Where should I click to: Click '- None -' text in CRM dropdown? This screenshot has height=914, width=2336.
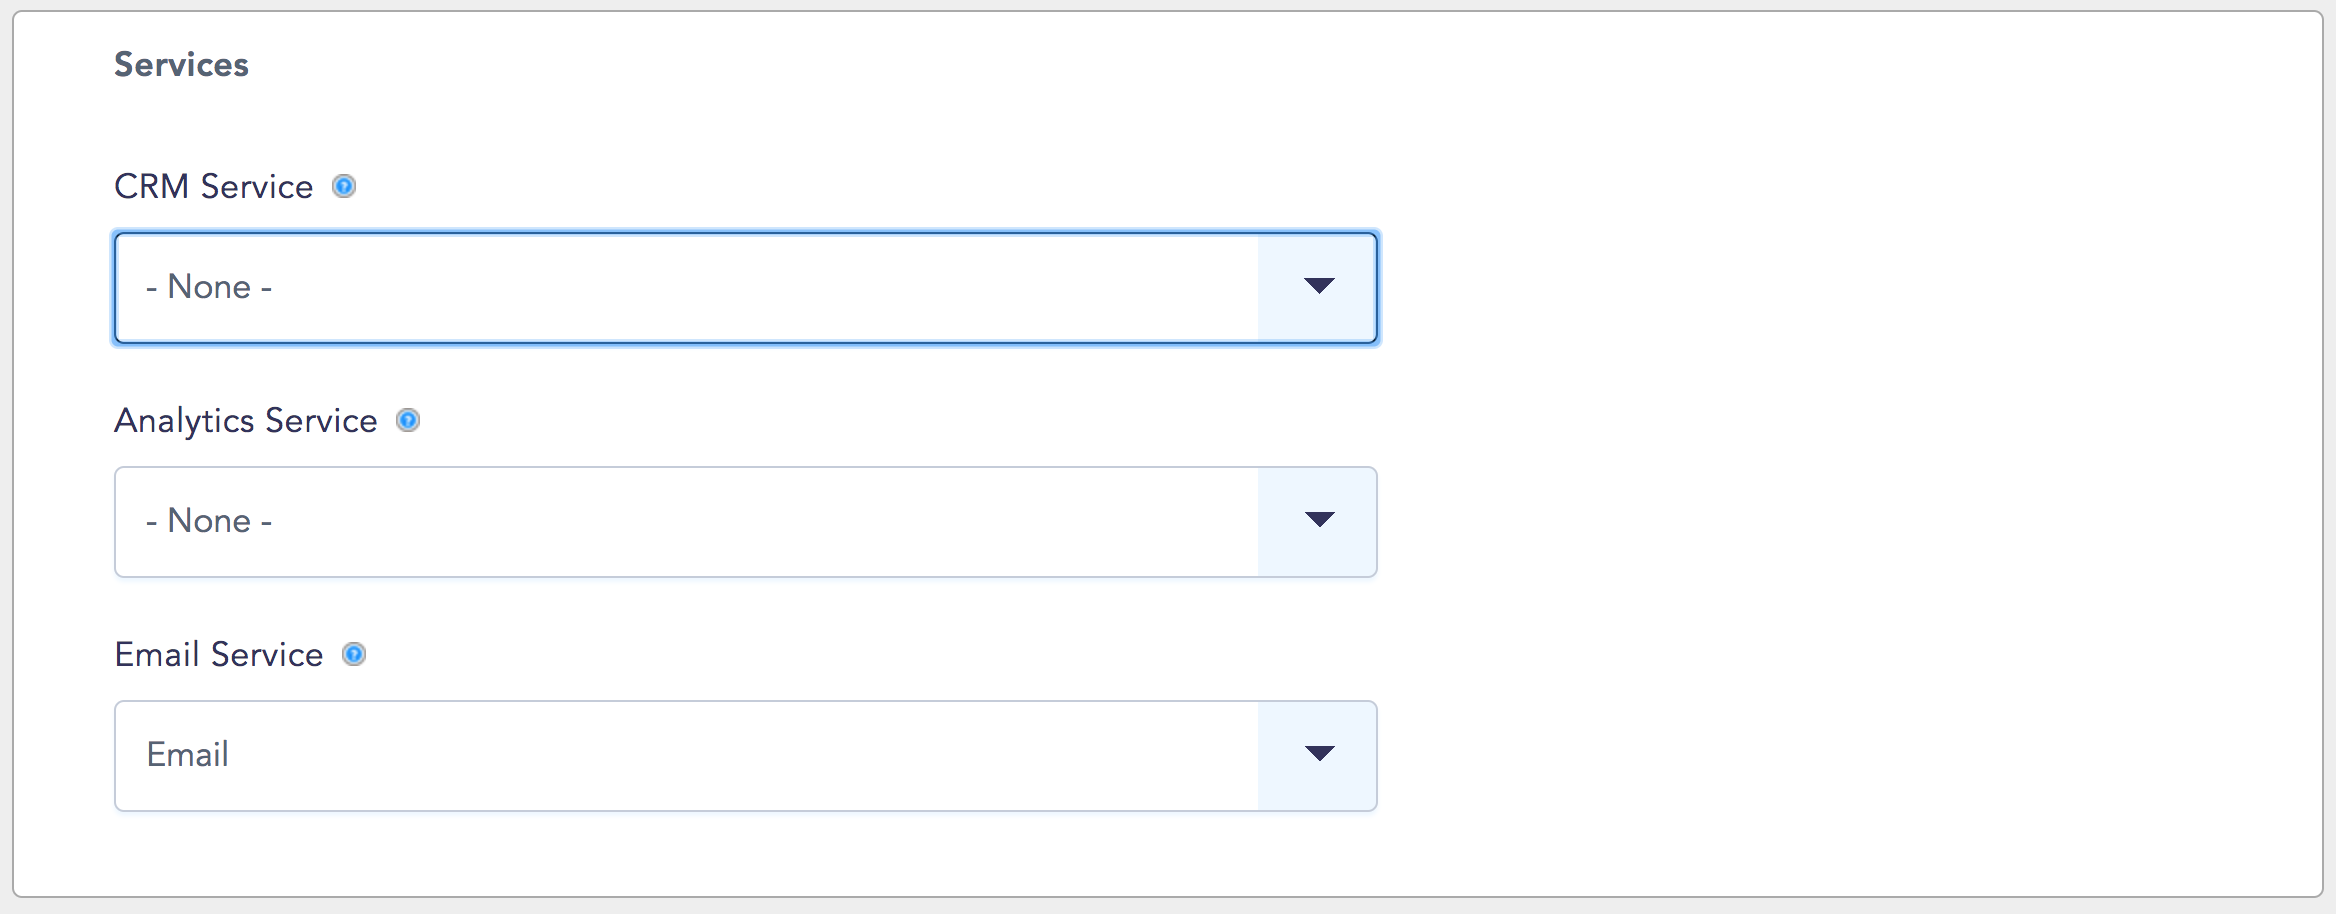[x=209, y=287]
